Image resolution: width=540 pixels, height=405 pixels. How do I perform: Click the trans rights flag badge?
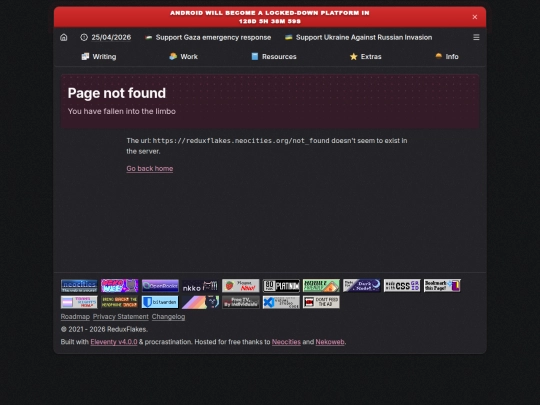coord(79,302)
